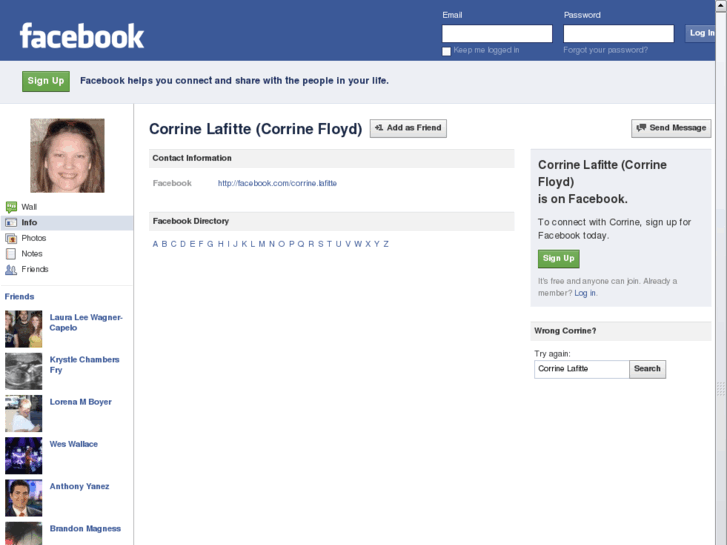
Task: Open the Notes tab
Action: pos(32,254)
